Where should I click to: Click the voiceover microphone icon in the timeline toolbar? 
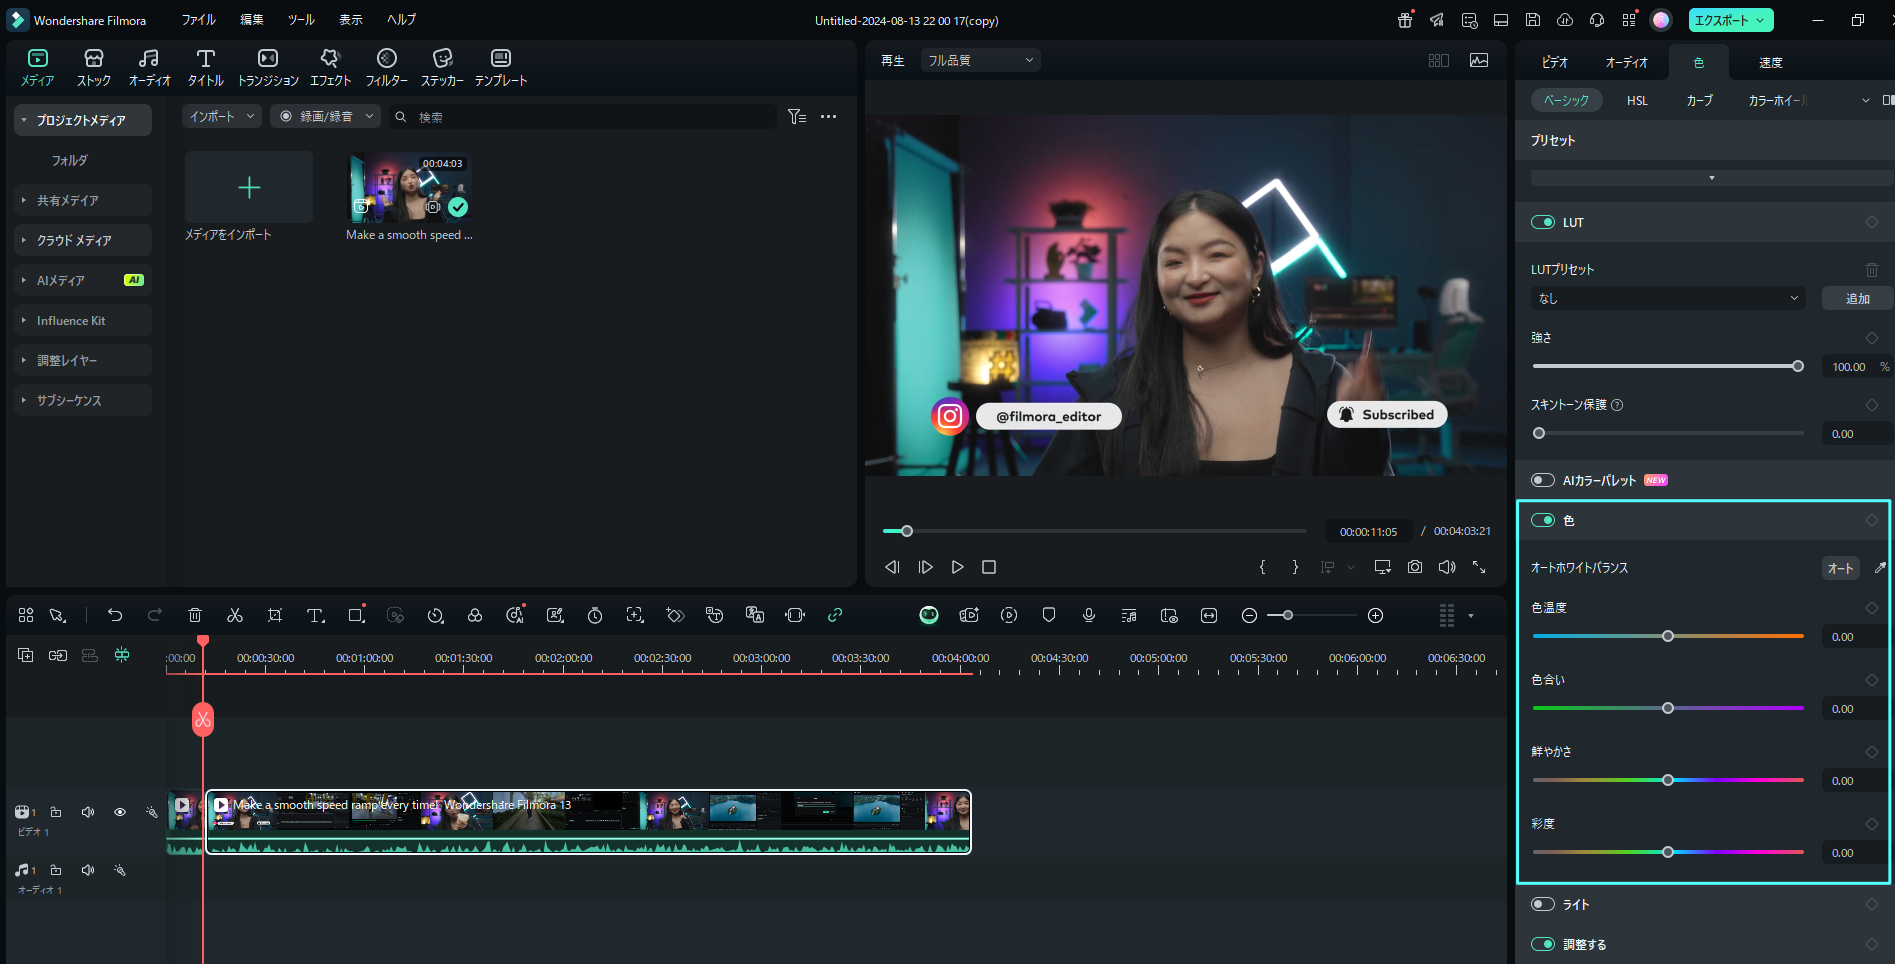pos(1089,615)
